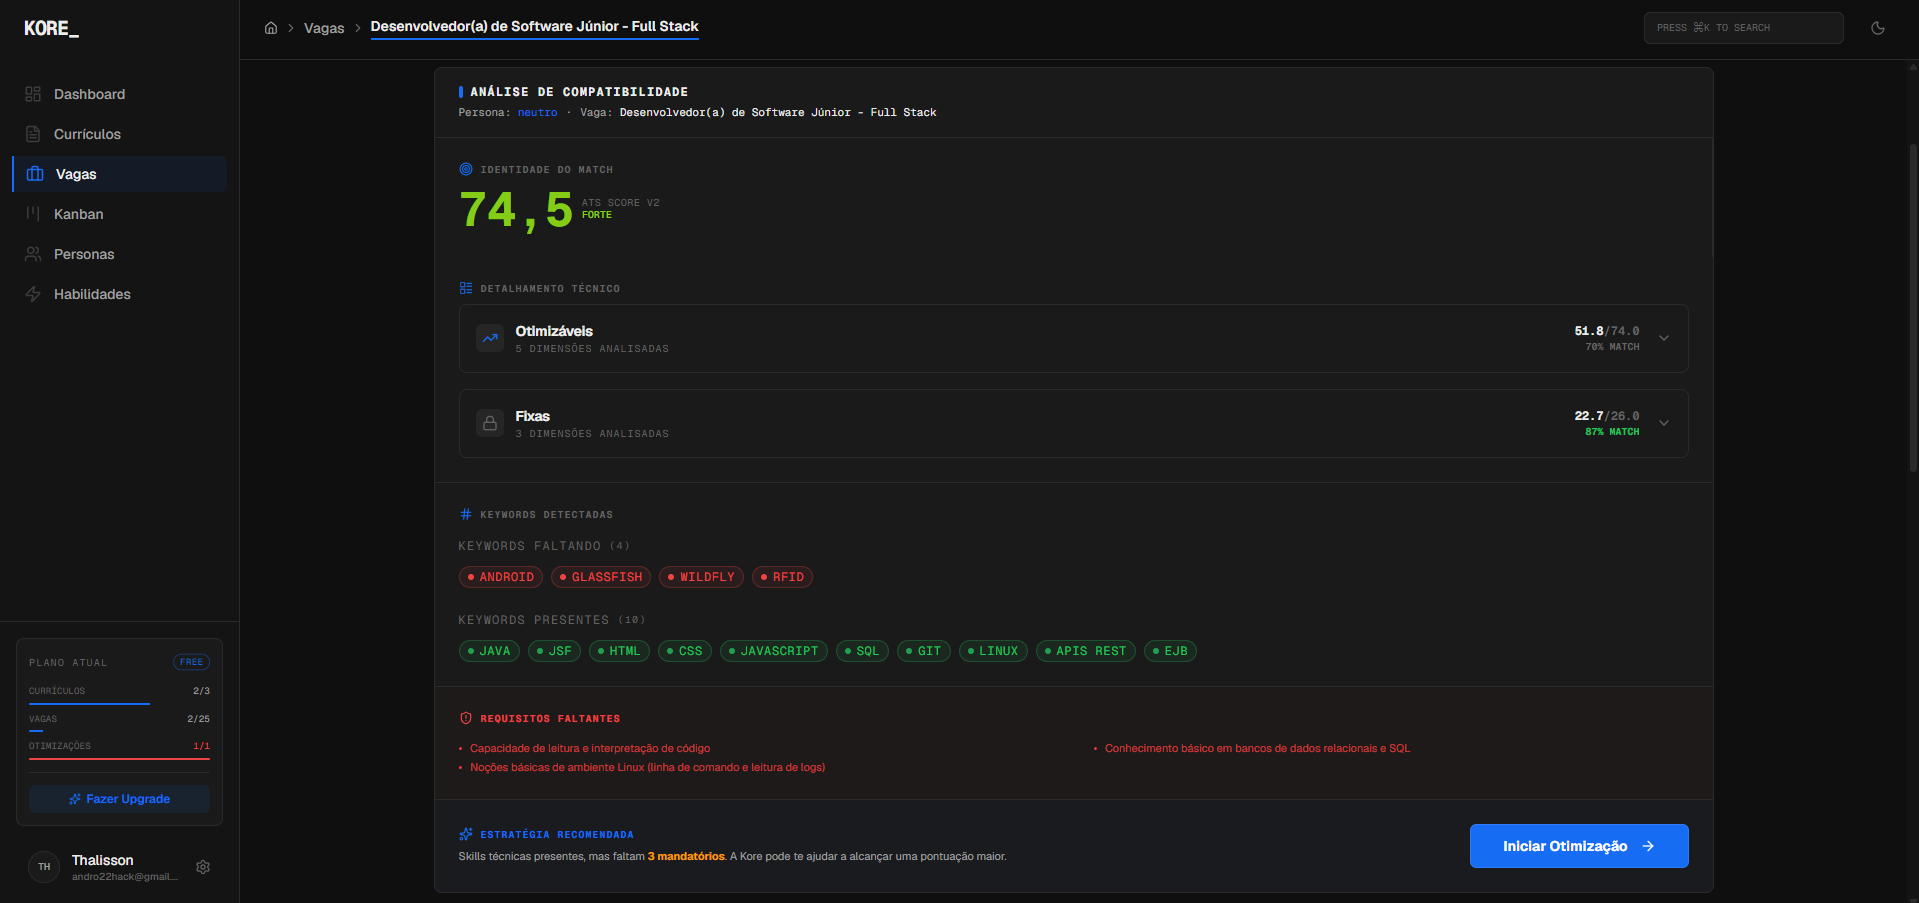This screenshot has width=1919, height=903.
Task: Click the APIS REST keyword tag
Action: pyautogui.click(x=1086, y=651)
